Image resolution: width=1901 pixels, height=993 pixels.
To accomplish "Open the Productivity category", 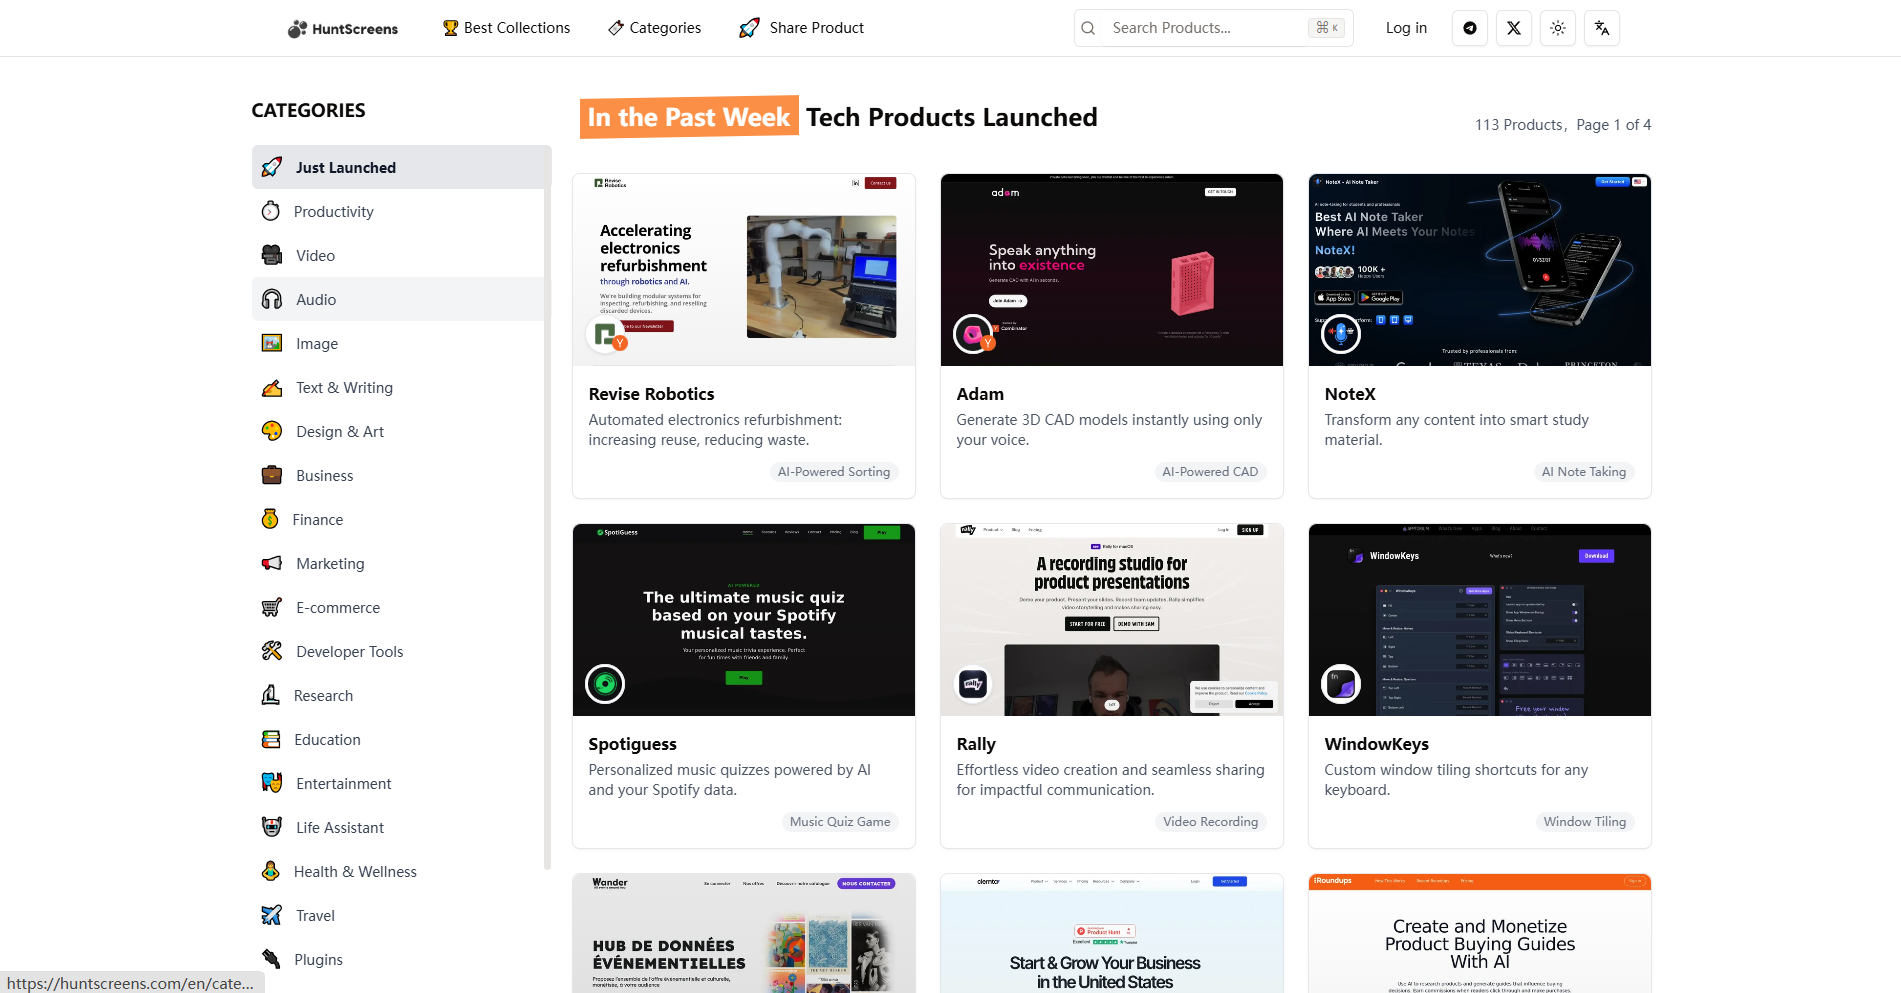I will coord(400,211).
